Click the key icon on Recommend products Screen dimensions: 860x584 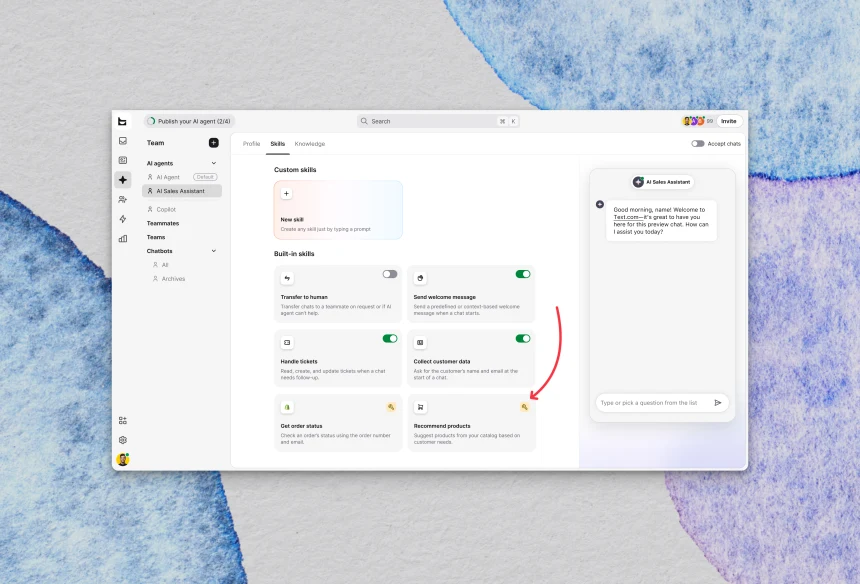(x=524, y=407)
